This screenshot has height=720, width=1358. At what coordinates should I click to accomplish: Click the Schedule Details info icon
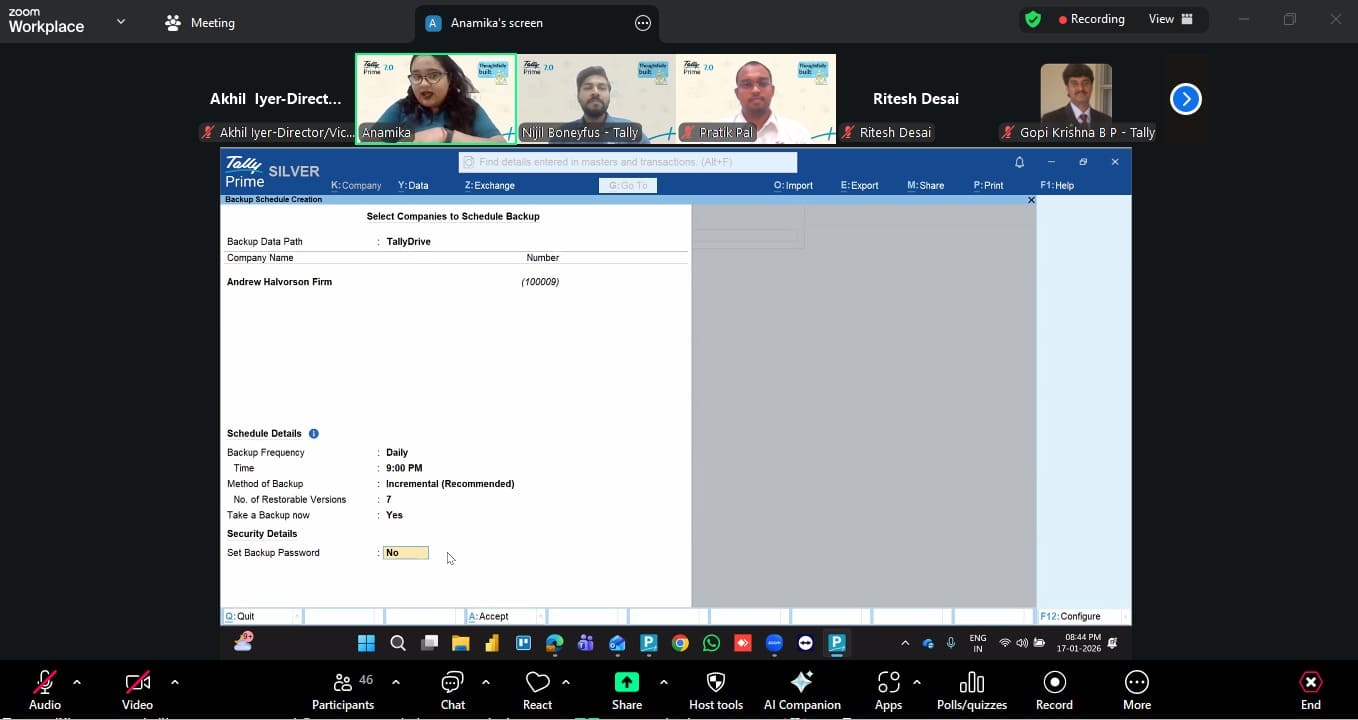314,434
